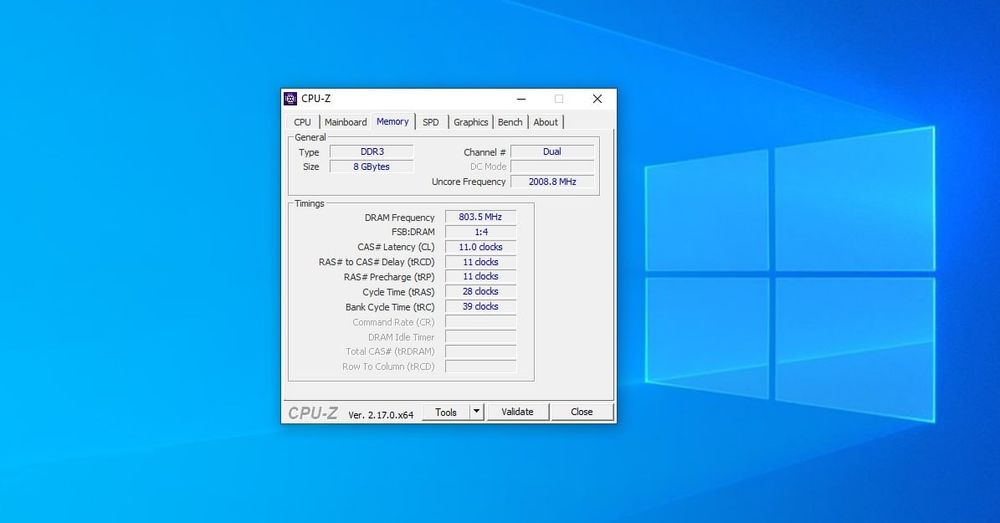Screen dimensions: 1000x523
Task: Switch to the Bench tab
Action: tap(510, 122)
